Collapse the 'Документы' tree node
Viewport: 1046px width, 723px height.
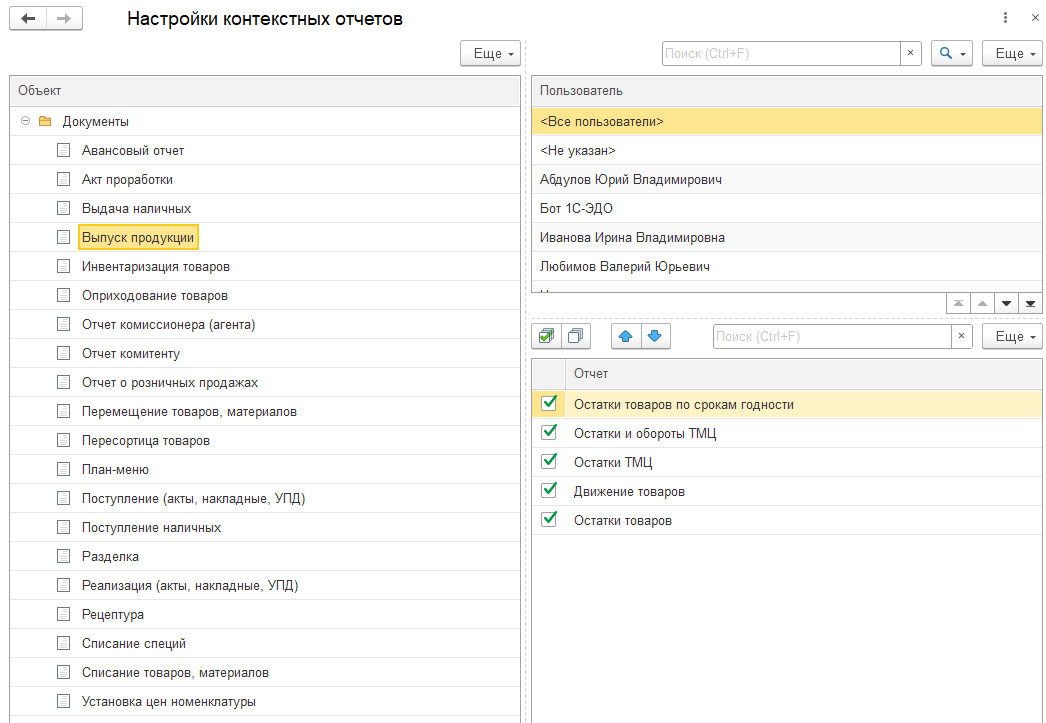25,122
